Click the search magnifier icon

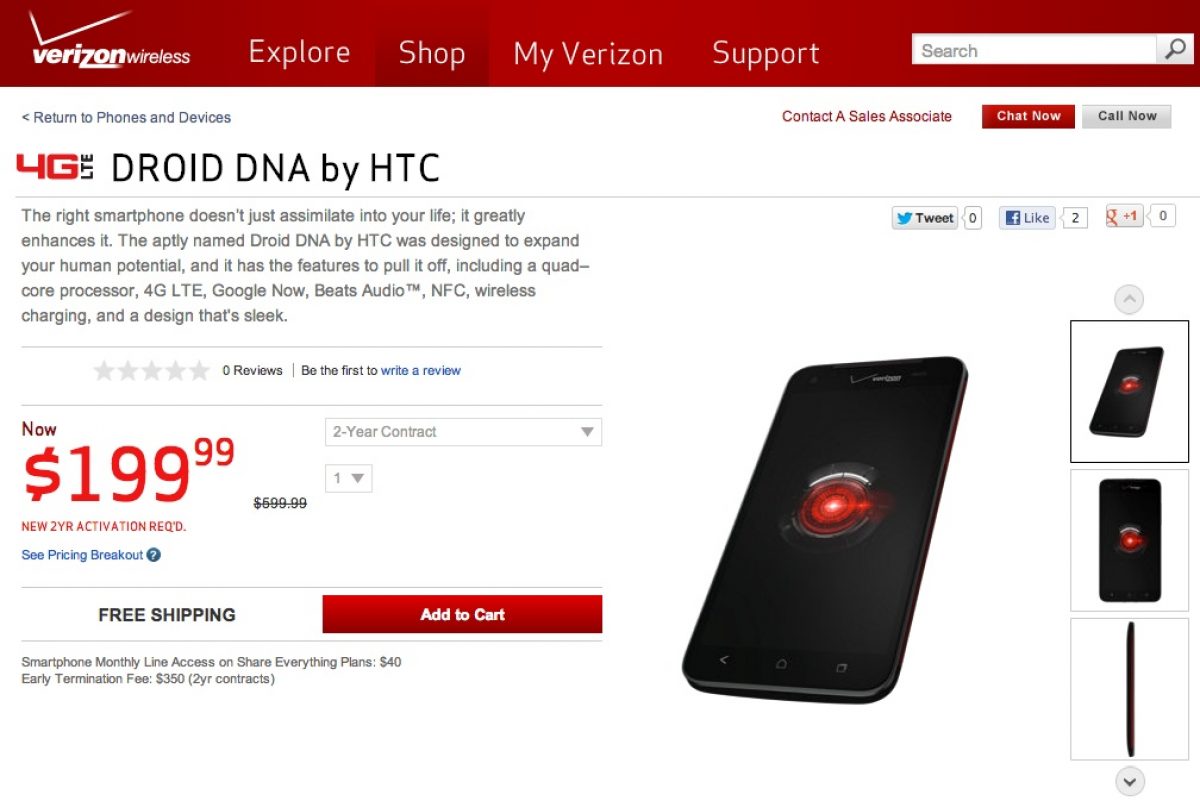[x=1172, y=50]
